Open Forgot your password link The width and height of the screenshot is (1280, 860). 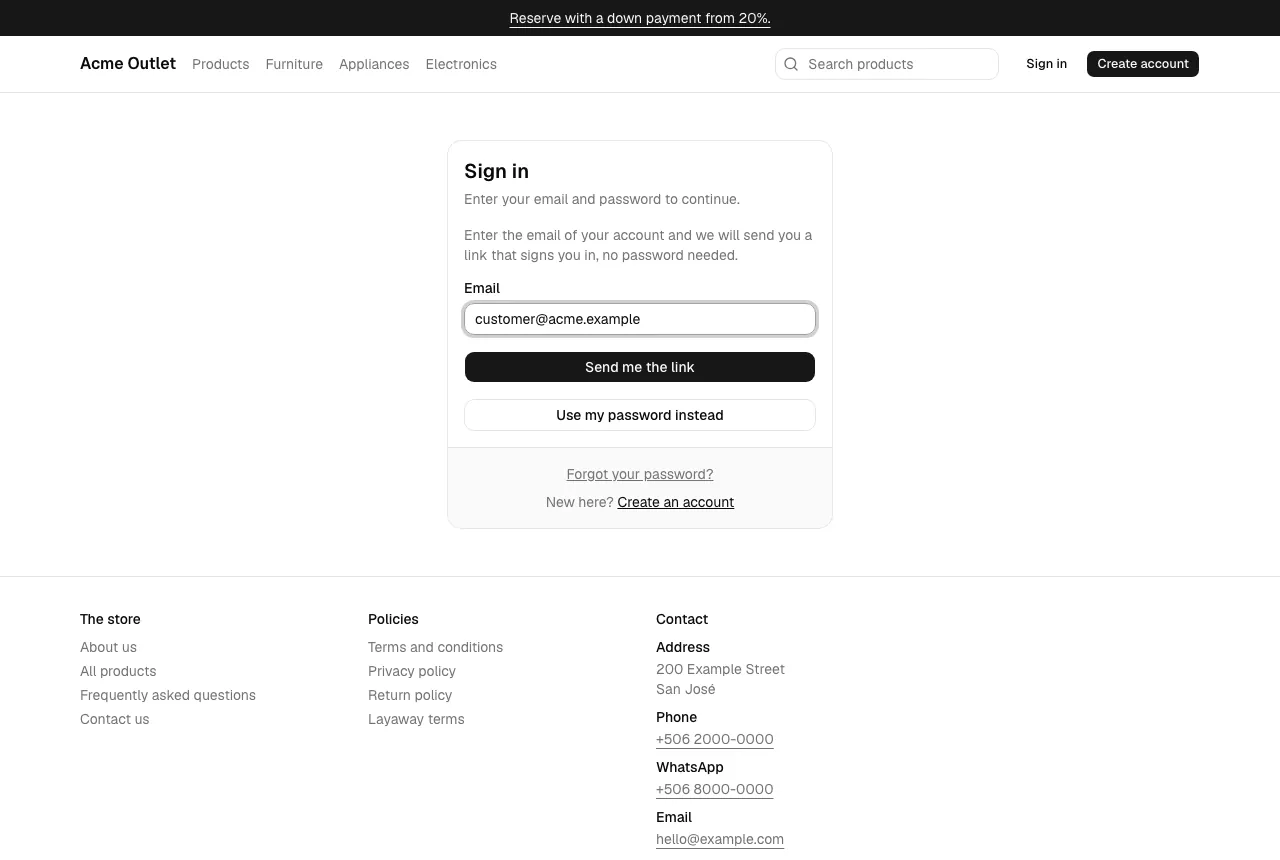tap(640, 474)
